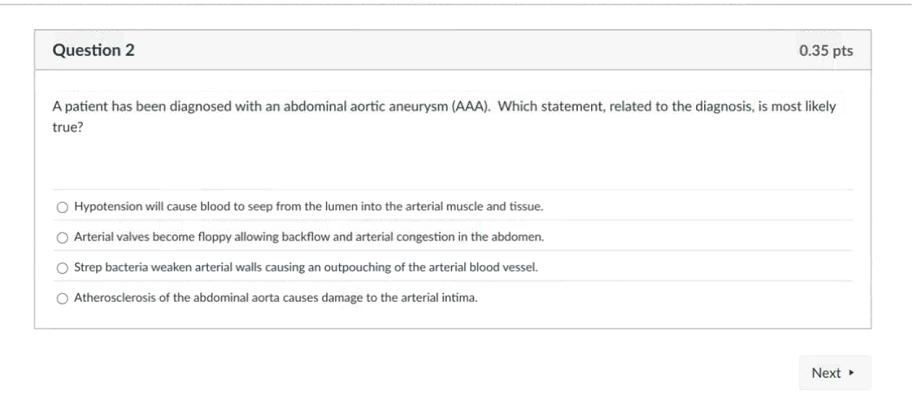The width and height of the screenshot is (917, 403).
Task: Choose the Arterial valves become floppy option
Action: point(63,238)
